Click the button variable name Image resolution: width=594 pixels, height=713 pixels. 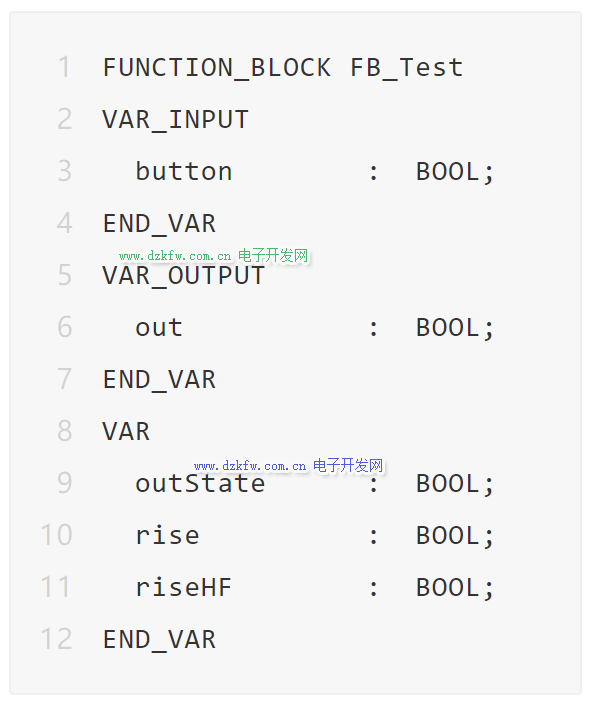click(184, 172)
